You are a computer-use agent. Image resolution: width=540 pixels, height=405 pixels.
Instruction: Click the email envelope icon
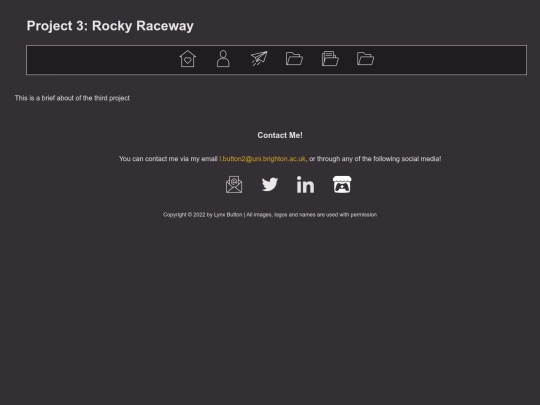(x=234, y=185)
